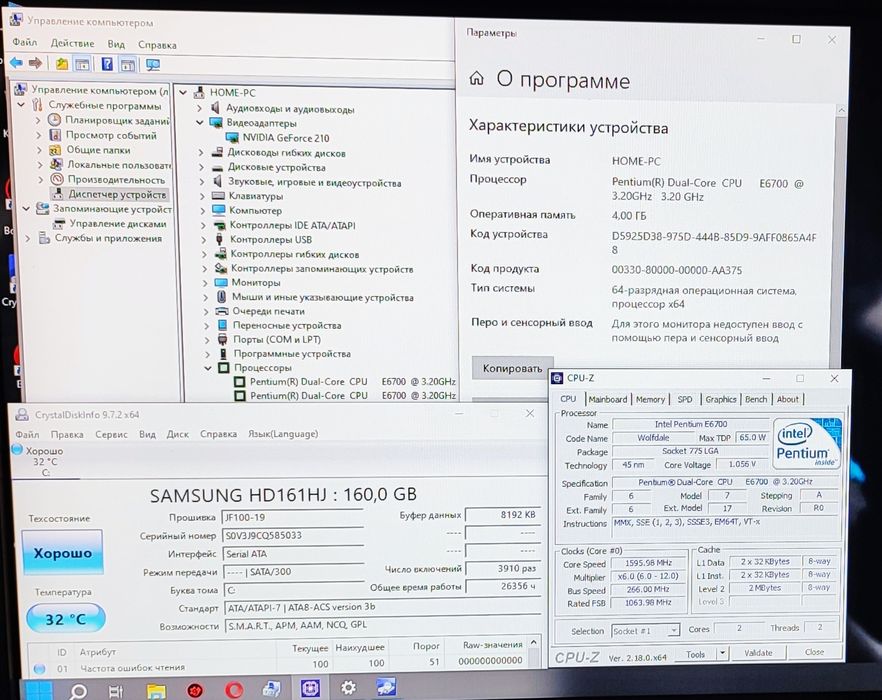Click the home icon in Settings window
The height and width of the screenshot is (700, 882).
(x=476, y=78)
